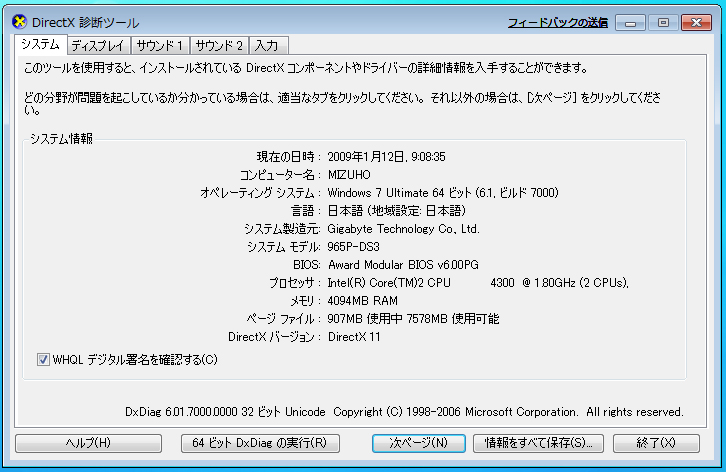Click the DirectX 診断ツール window title text
Image resolution: width=726 pixels, height=472 pixels.
87,22
